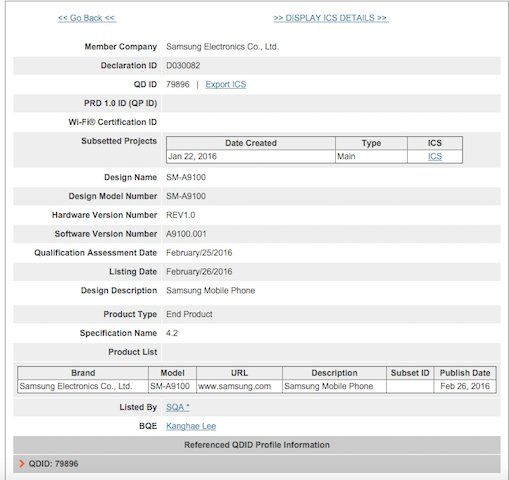Image resolution: width=509 pixels, height=480 pixels.
Task: Click the Go Back link
Action: coord(87,18)
